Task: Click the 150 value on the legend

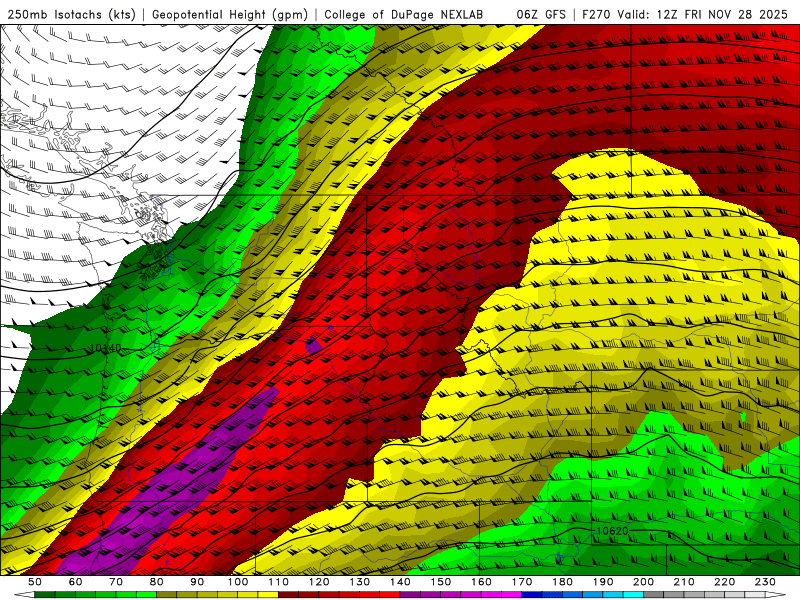Action: [441, 582]
